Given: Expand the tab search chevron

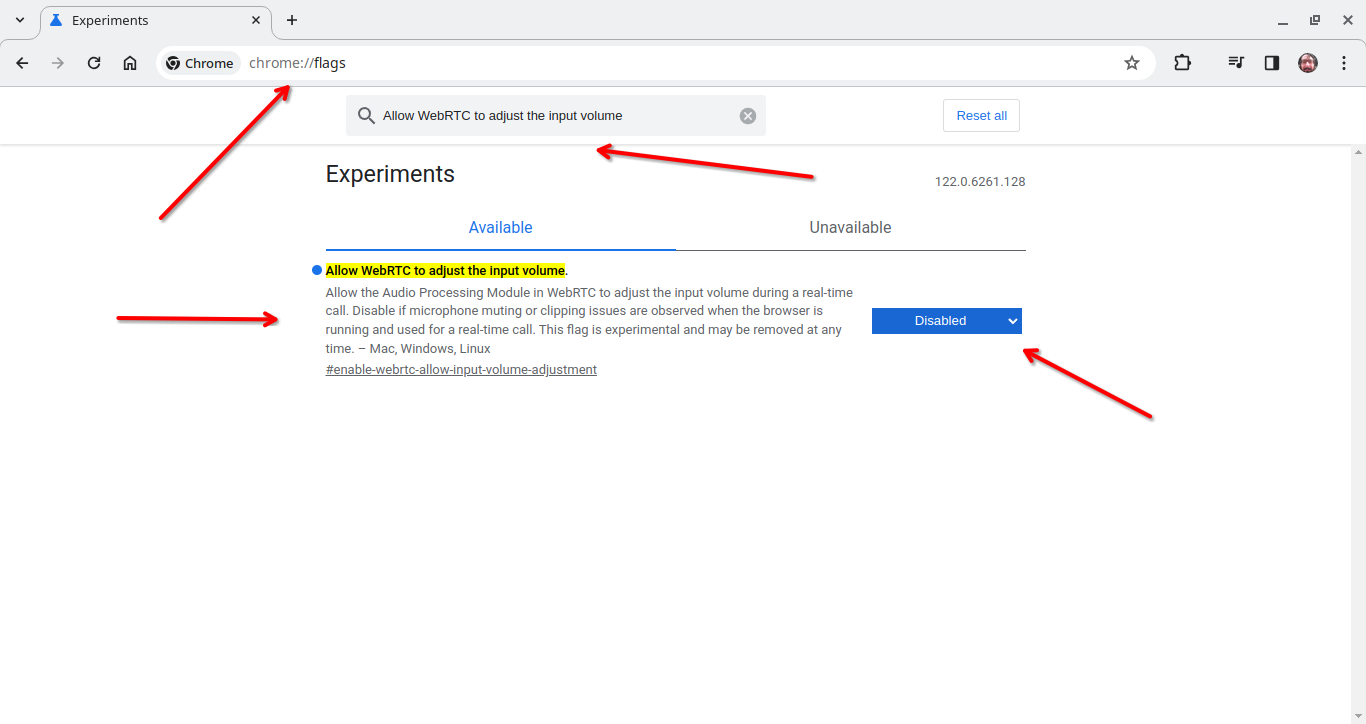Looking at the screenshot, I should (x=20, y=20).
